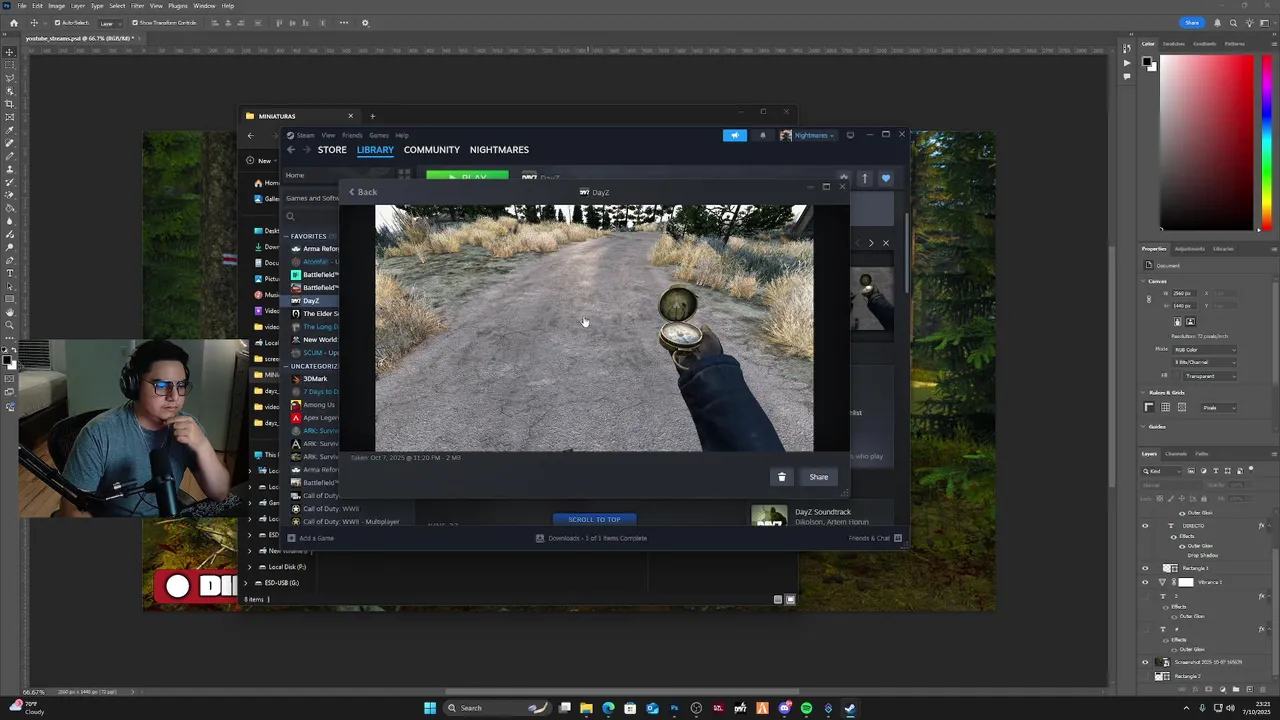Screen dimensions: 1280x720
Task: Open the Filter menu in Photoshop
Action: [x=137, y=6]
